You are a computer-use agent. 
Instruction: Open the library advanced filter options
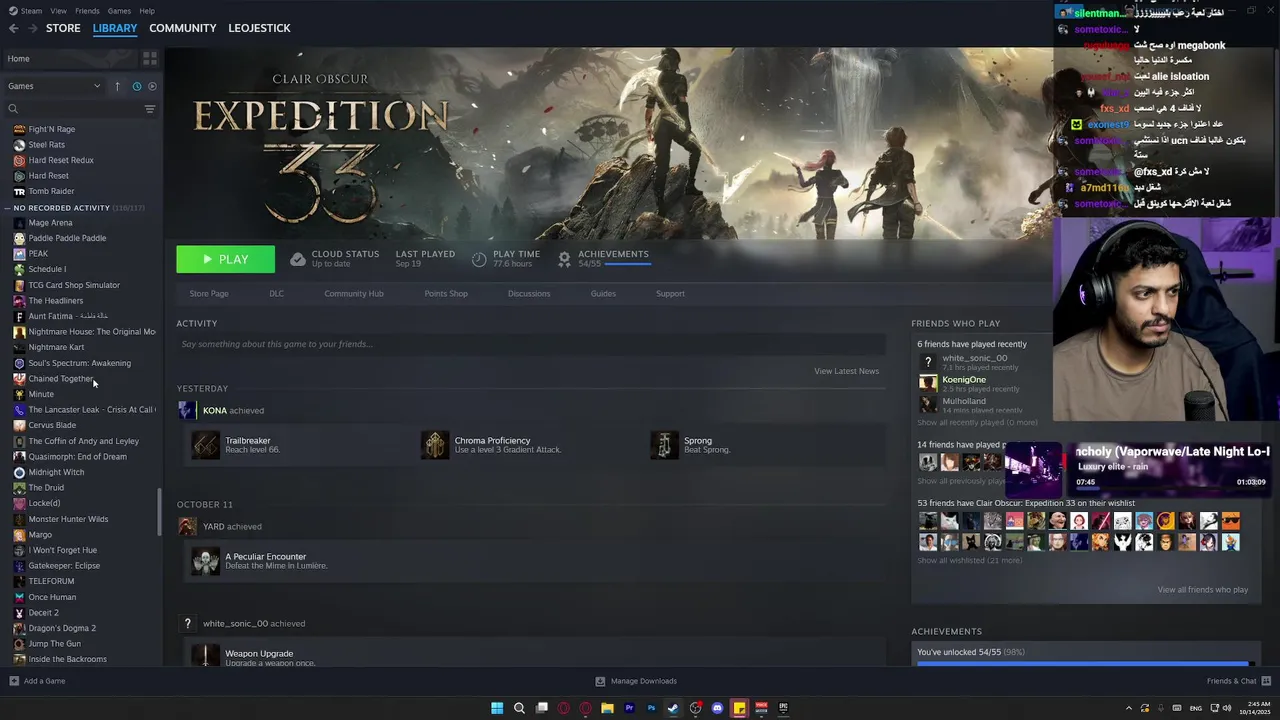[x=150, y=109]
